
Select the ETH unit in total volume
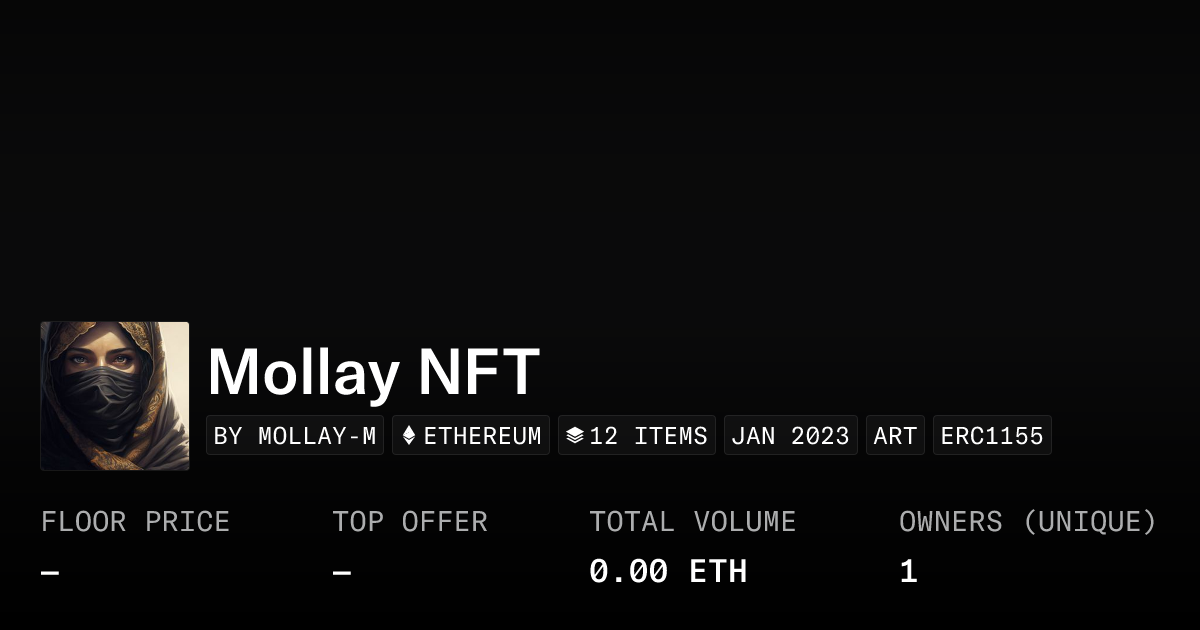718,572
